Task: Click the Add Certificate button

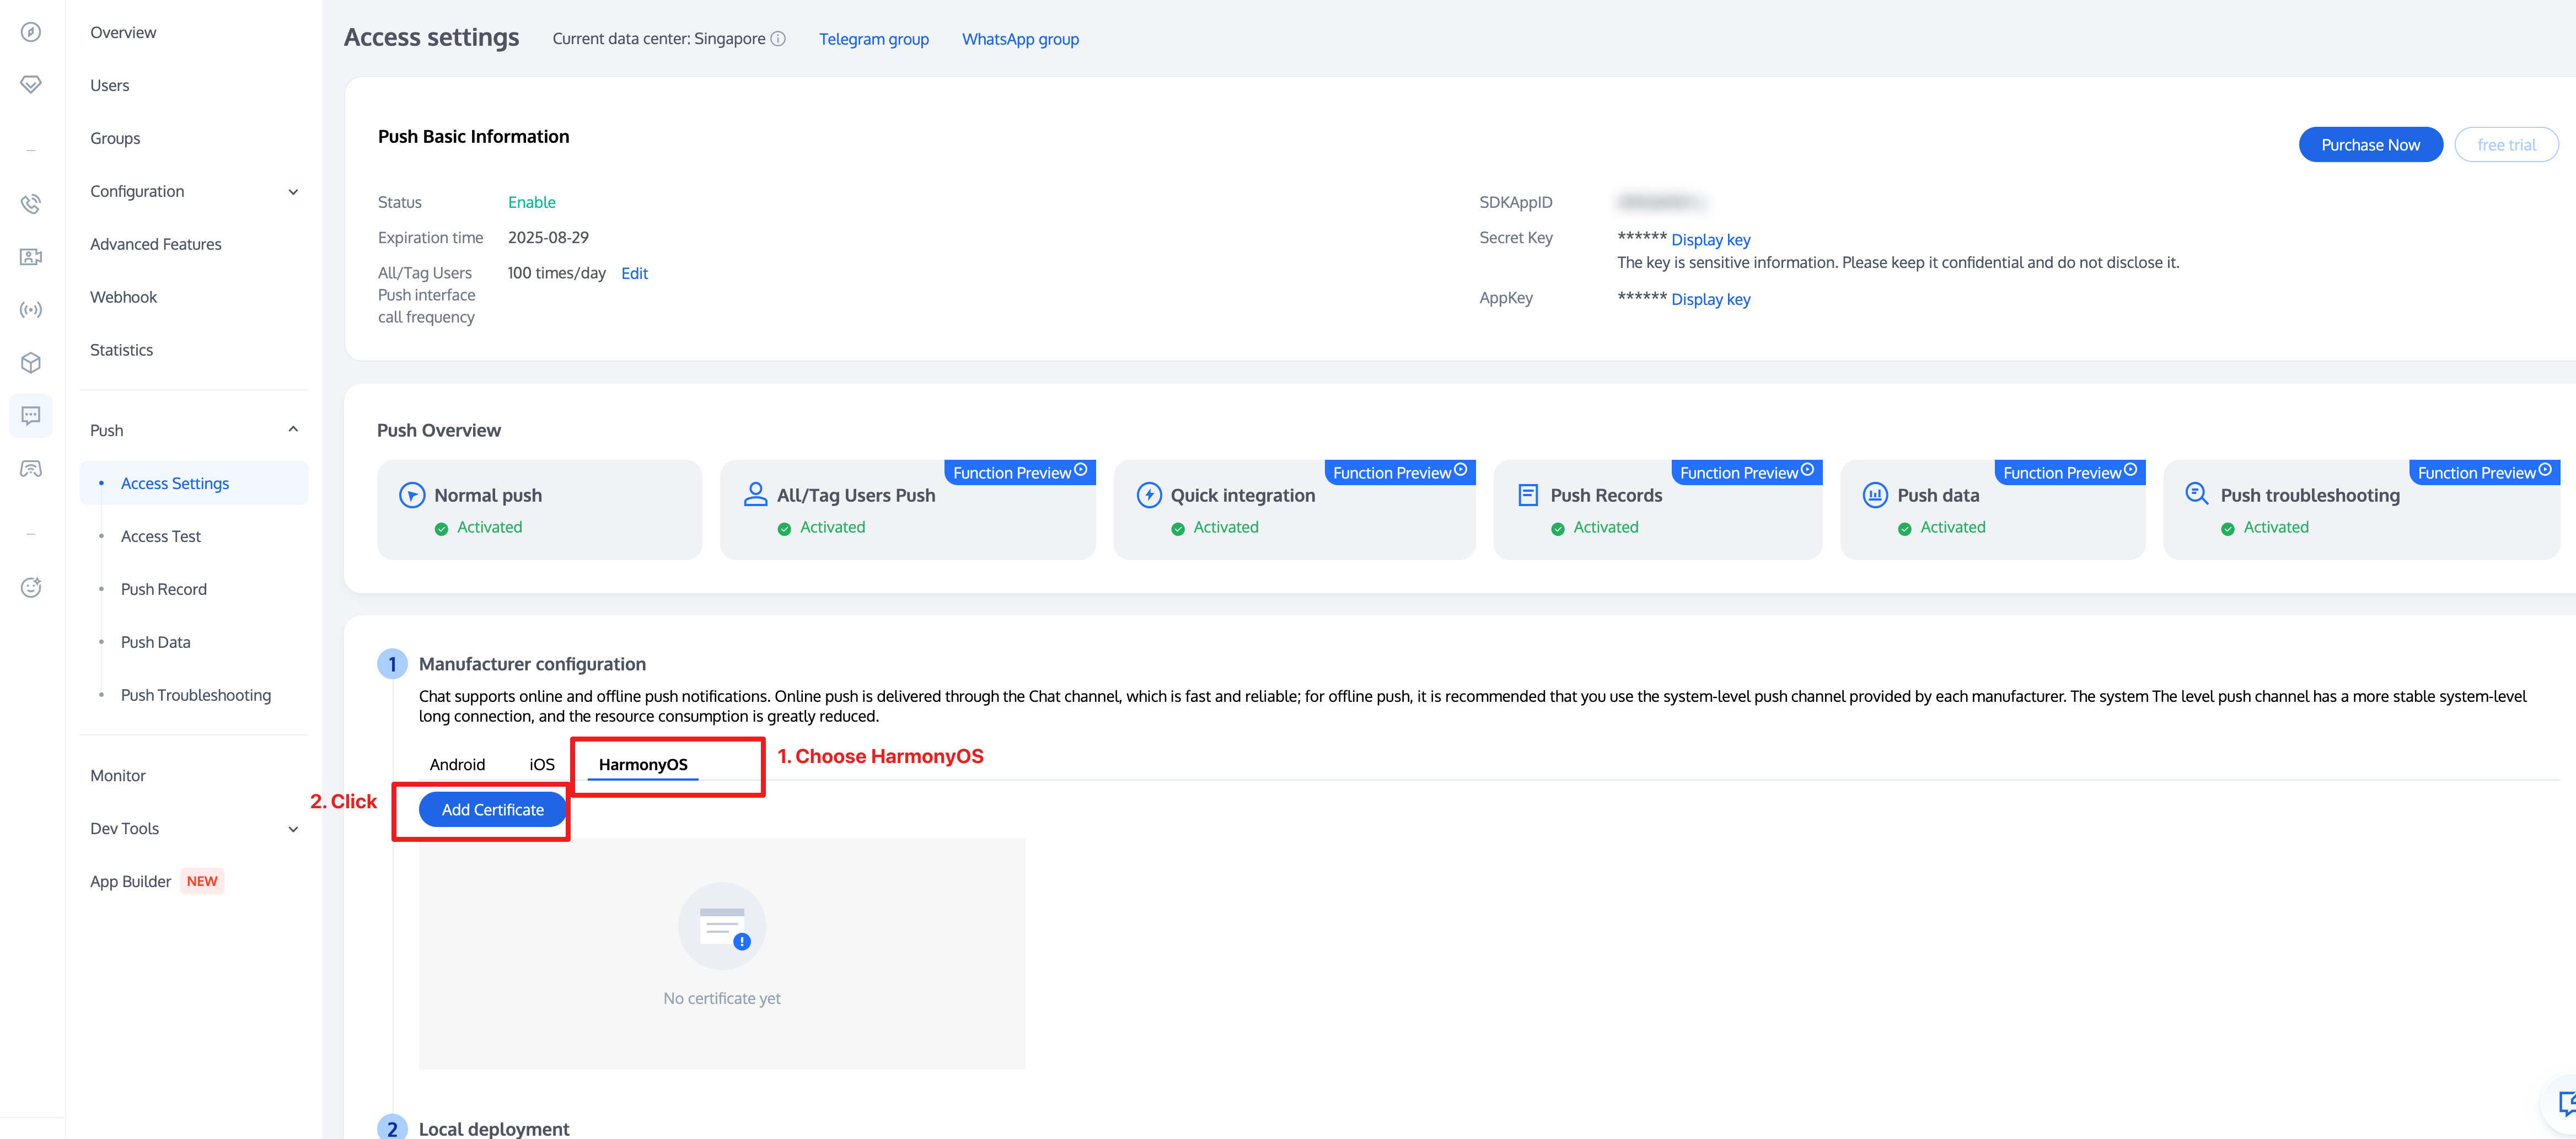Action: pyautogui.click(x=492, y=809)
